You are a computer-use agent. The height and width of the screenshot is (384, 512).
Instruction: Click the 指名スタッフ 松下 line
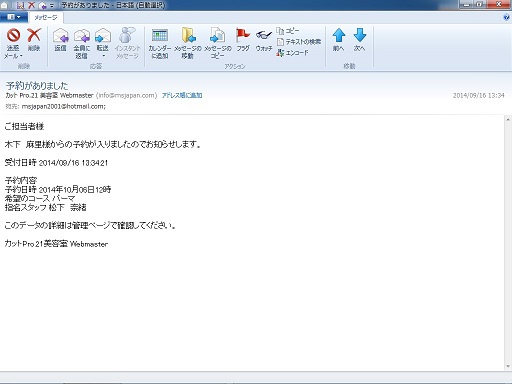tap(45, 207)
